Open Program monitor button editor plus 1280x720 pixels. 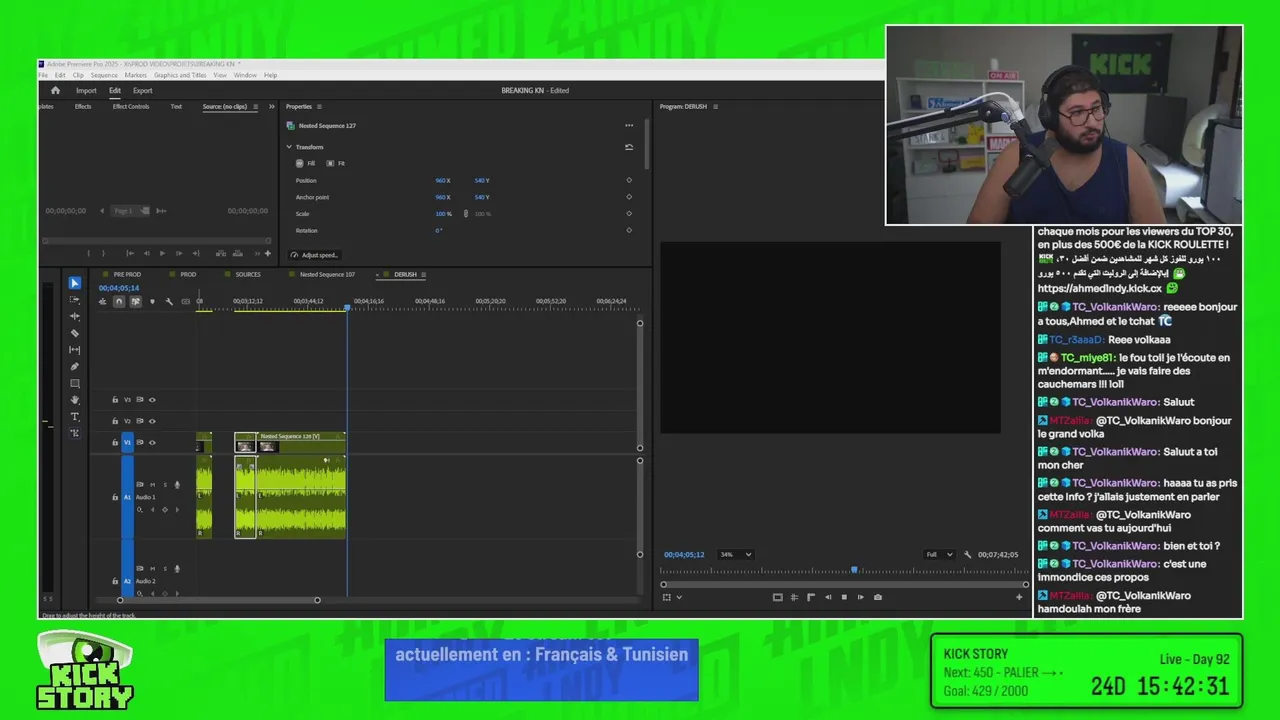click(x=1019, y=597)
